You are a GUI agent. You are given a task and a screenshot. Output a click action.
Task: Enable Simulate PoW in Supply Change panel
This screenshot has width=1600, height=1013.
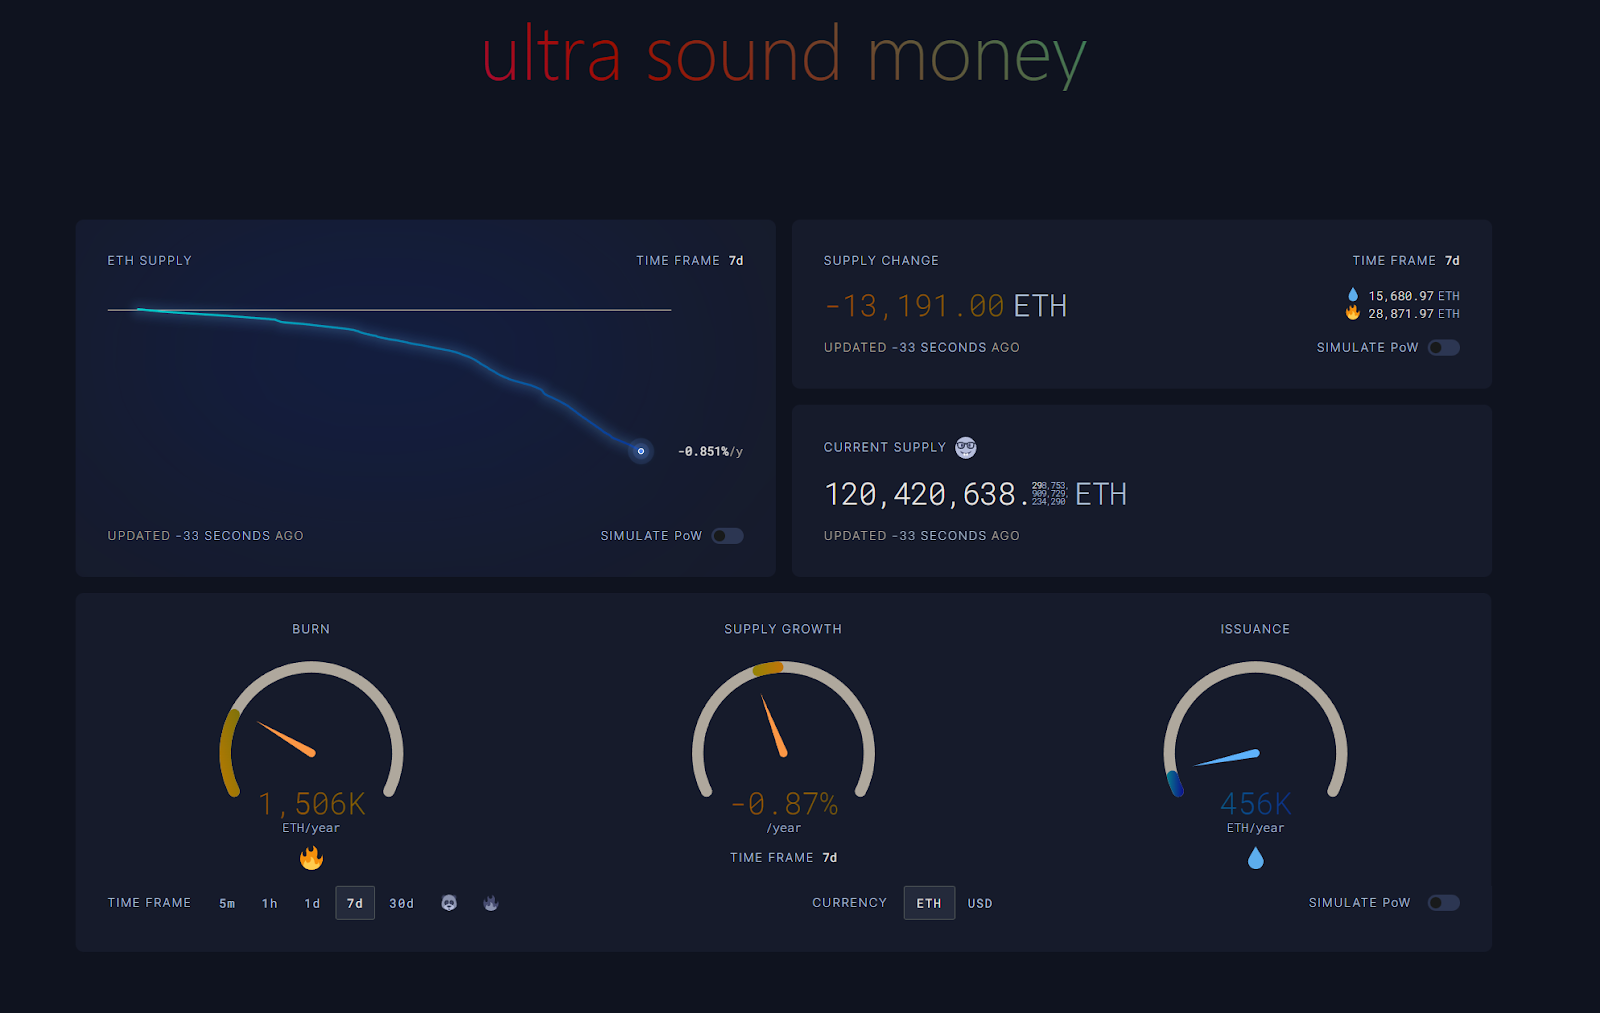click(1443, 348)
